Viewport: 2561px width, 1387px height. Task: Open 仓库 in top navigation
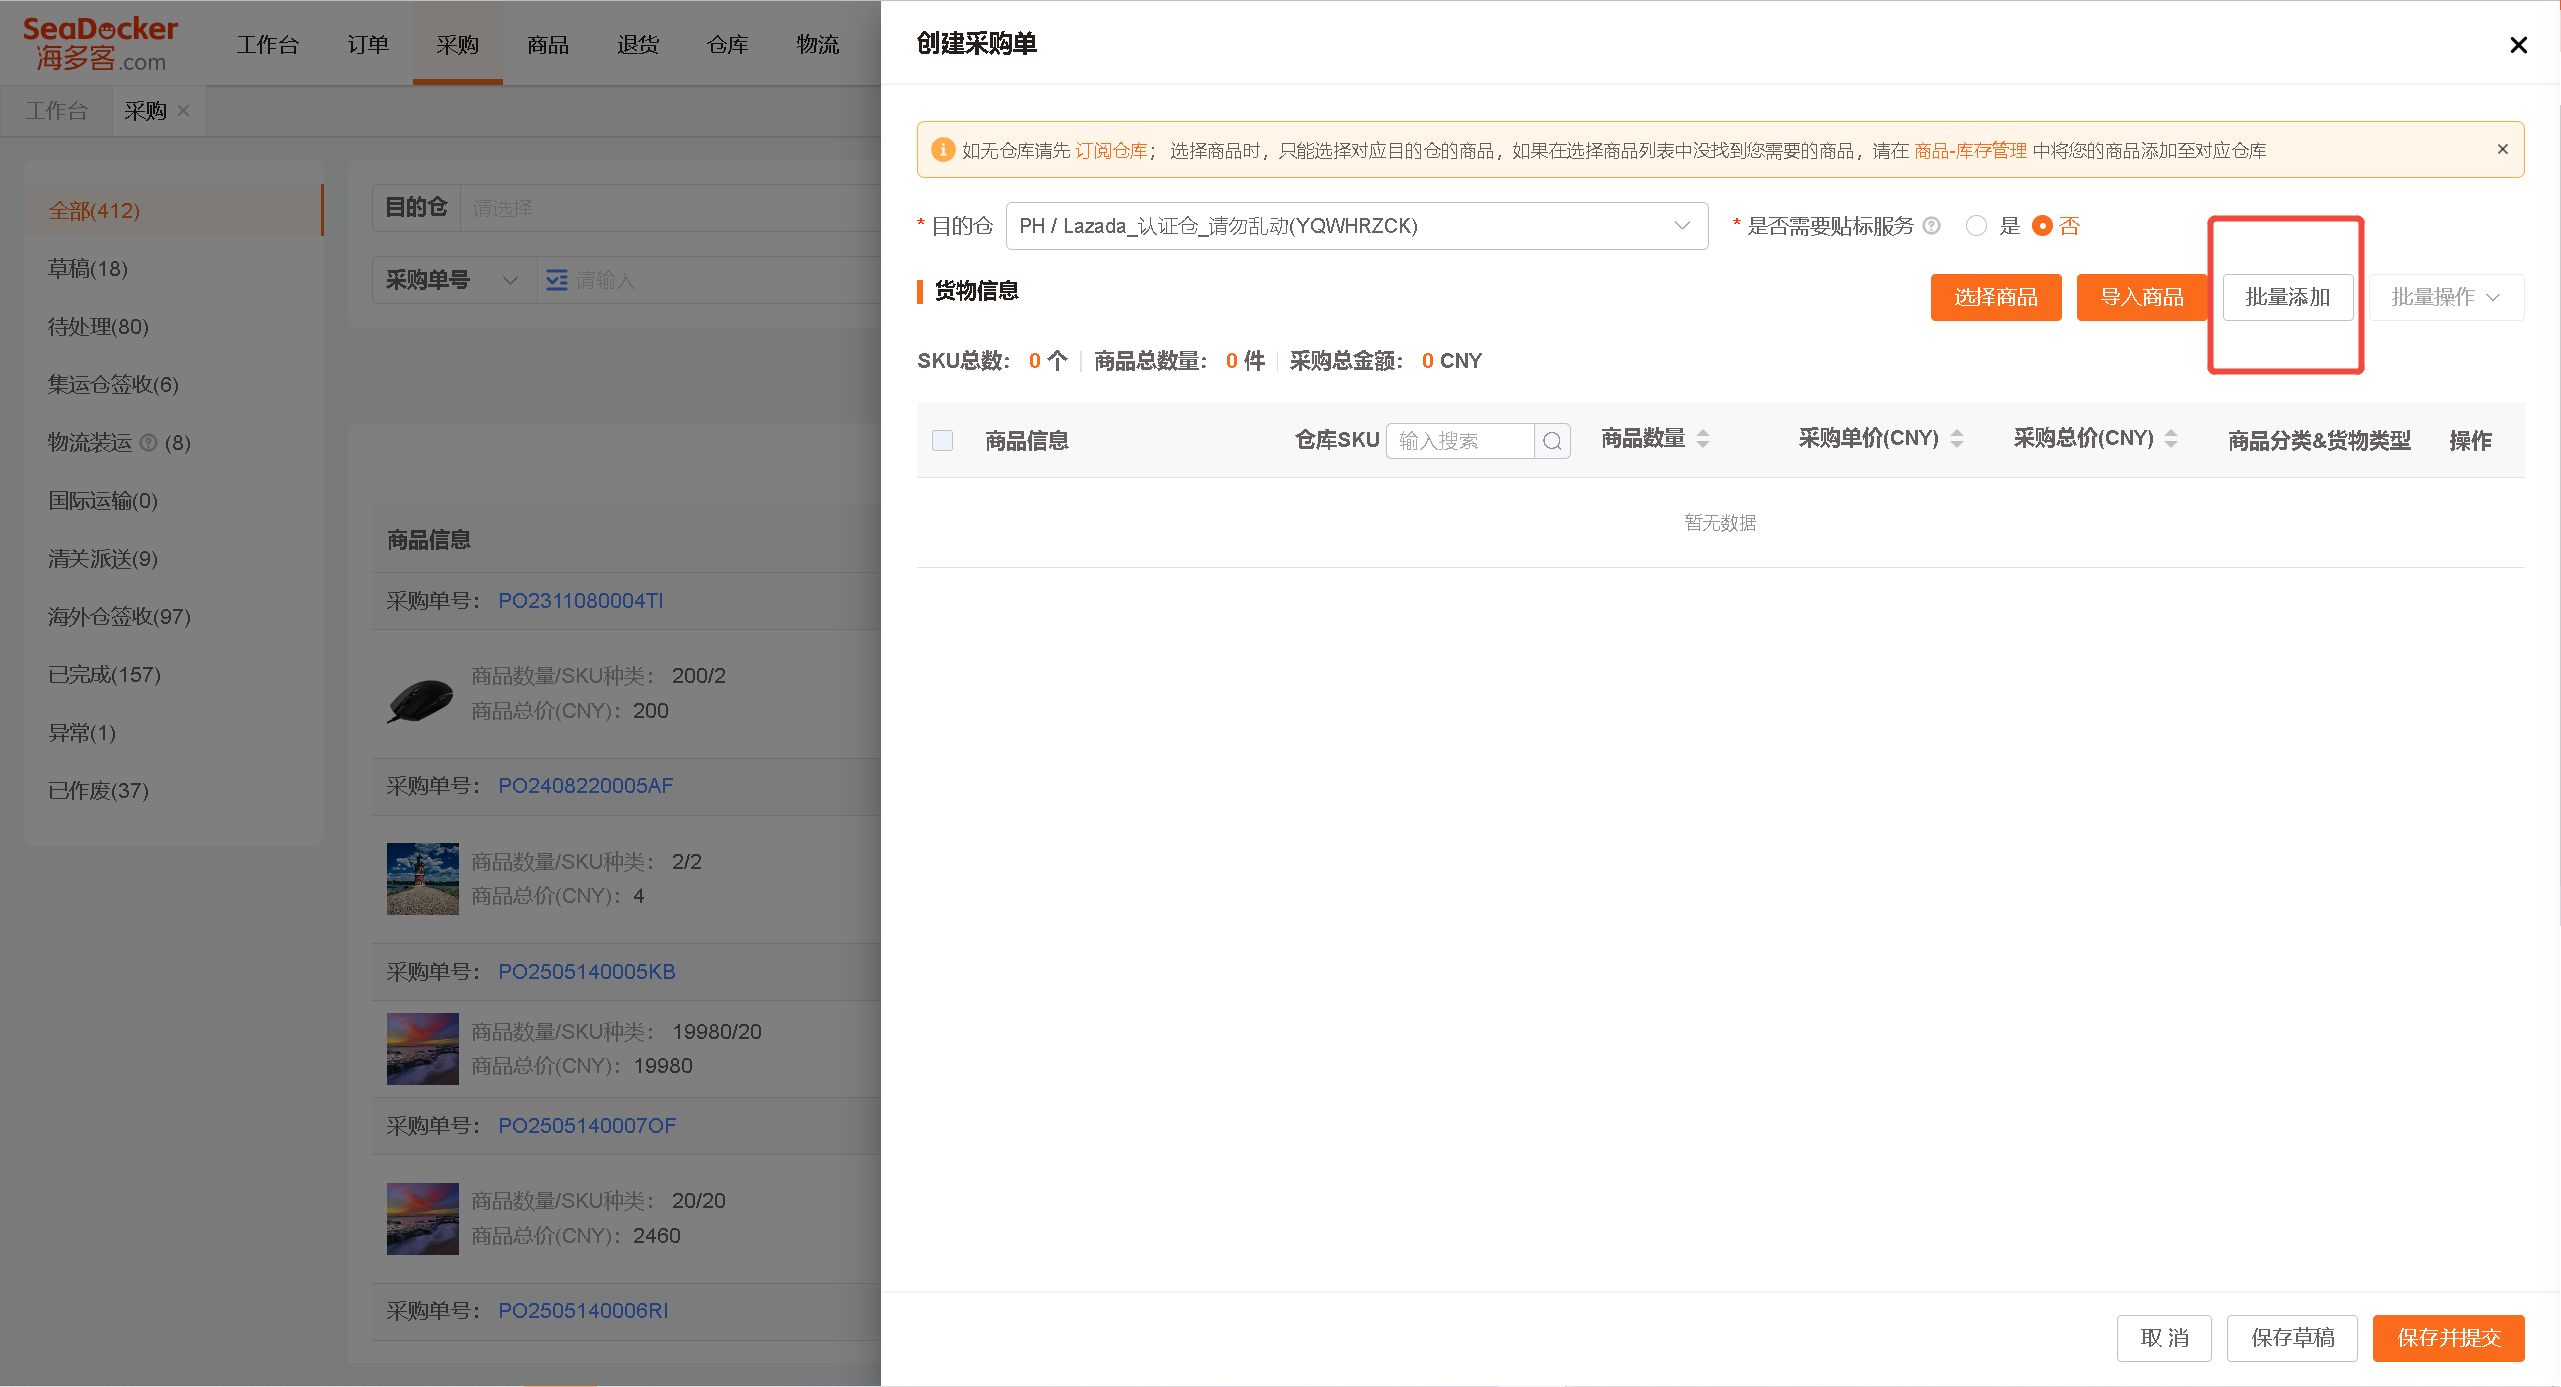click(x=728, y=44)
